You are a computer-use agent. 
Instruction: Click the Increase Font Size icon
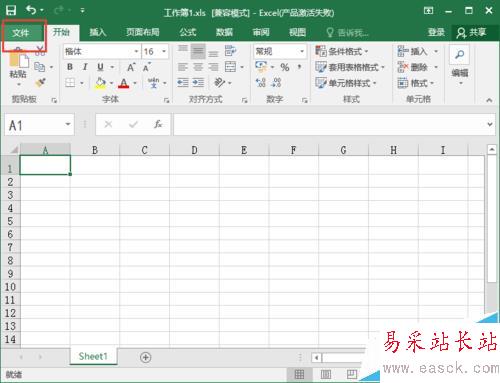(x=131, y=67)
